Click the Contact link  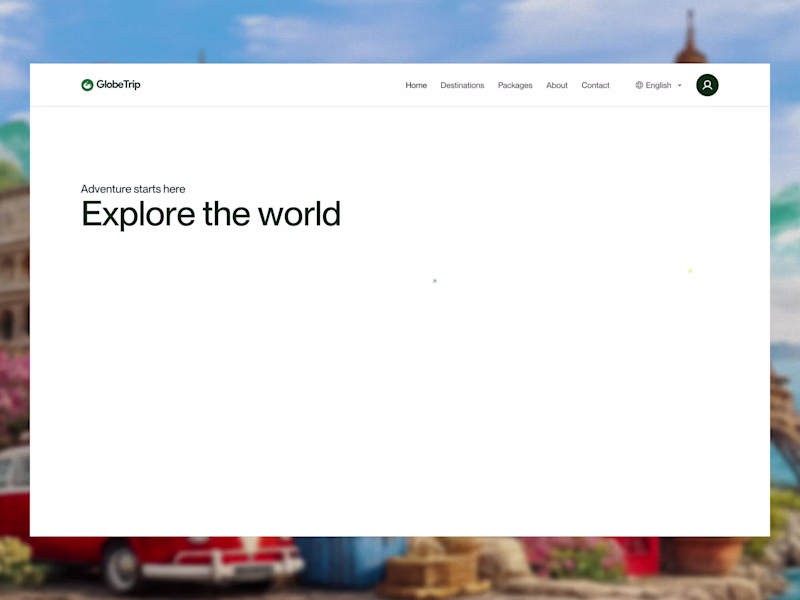(595, 85)
